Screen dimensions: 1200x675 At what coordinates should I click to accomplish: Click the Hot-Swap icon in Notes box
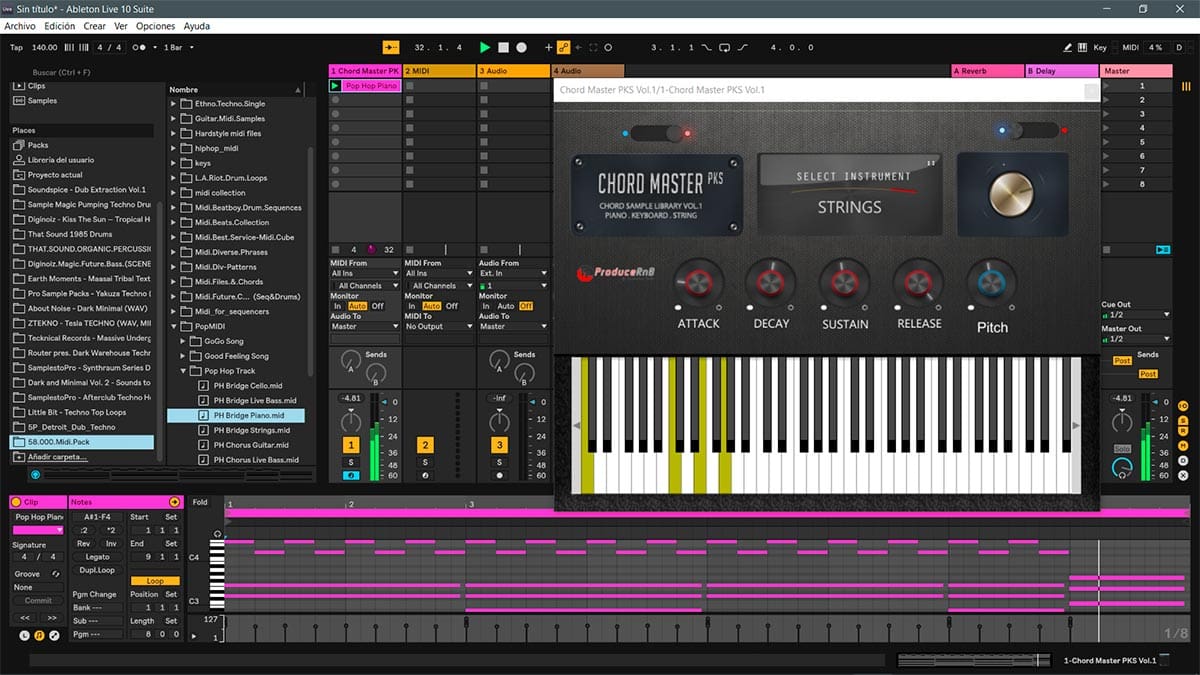pyautogui.click(x=175, y=502)
